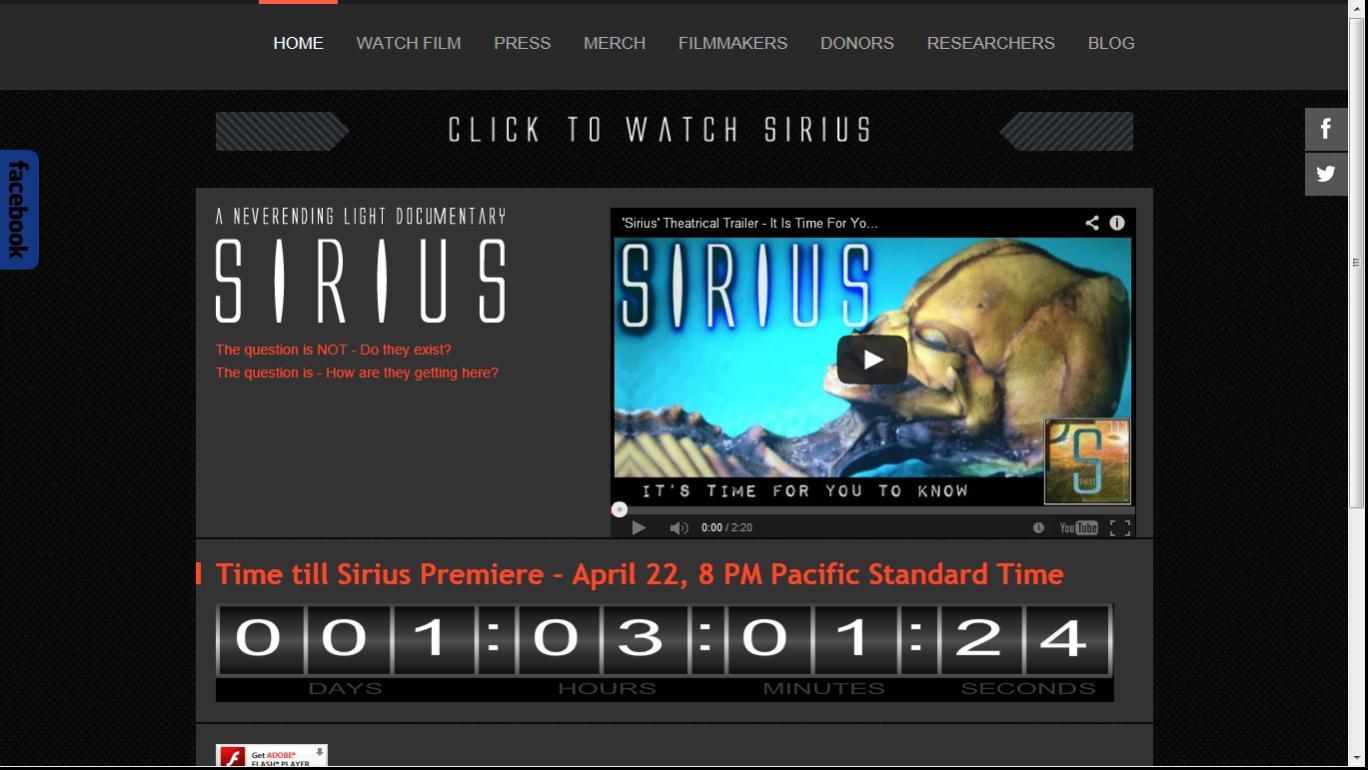Click the video progress bar scrubber
Screen dimensions: 1368x770
tap(619, 509)
